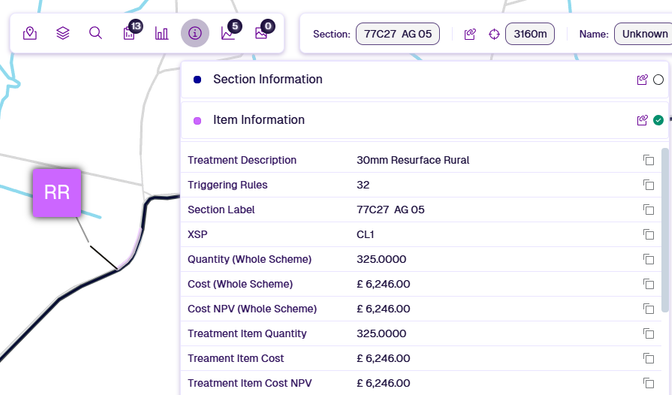
Task: Click the XSP value CL1
Action: (x=365, y=235)
